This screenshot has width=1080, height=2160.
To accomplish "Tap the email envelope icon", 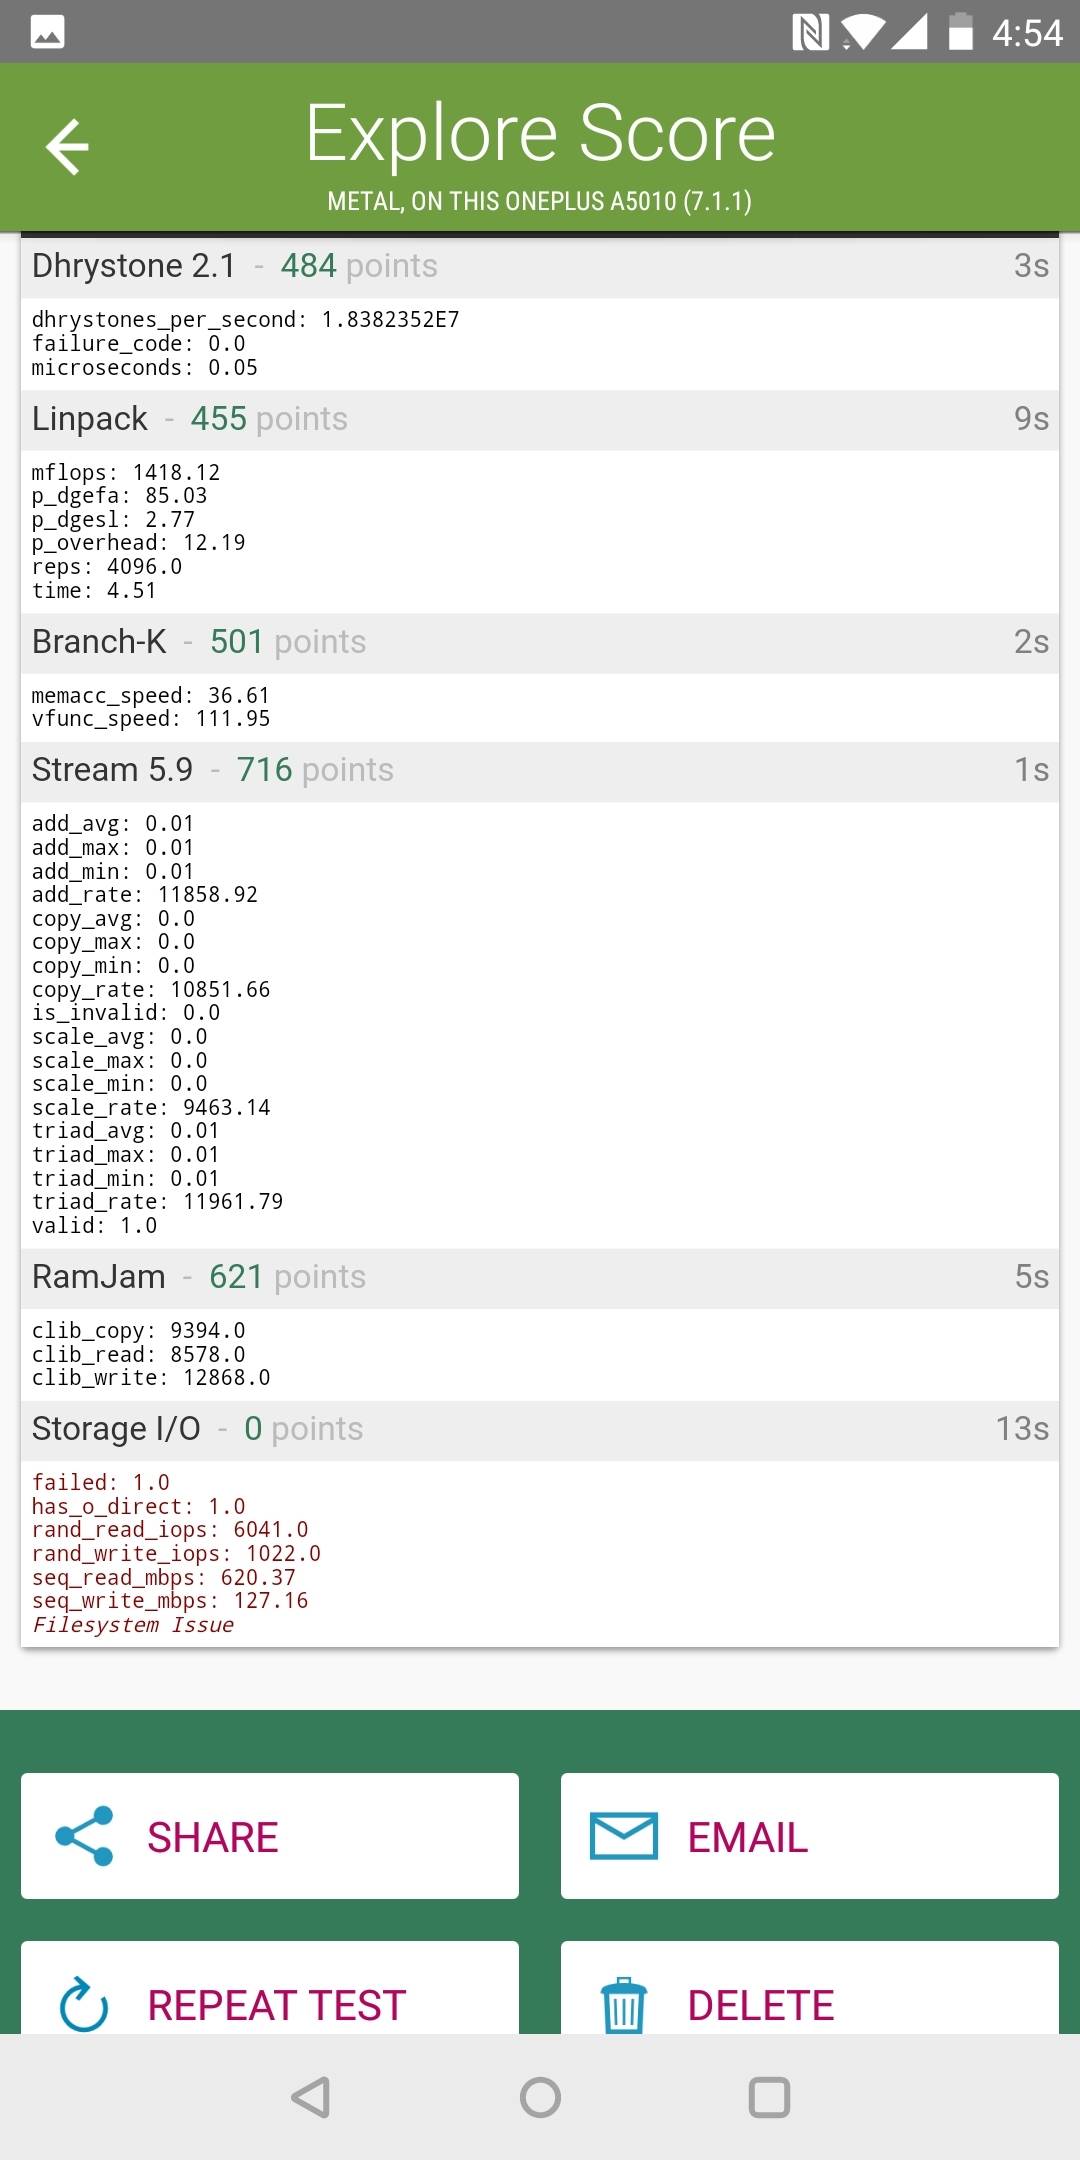I will (x=624, y=1836).
